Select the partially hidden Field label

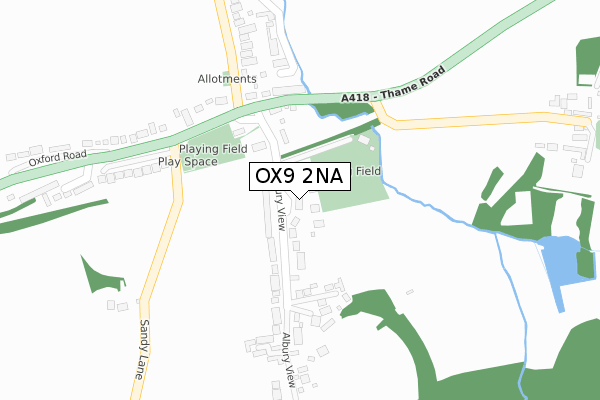[368, 171]
